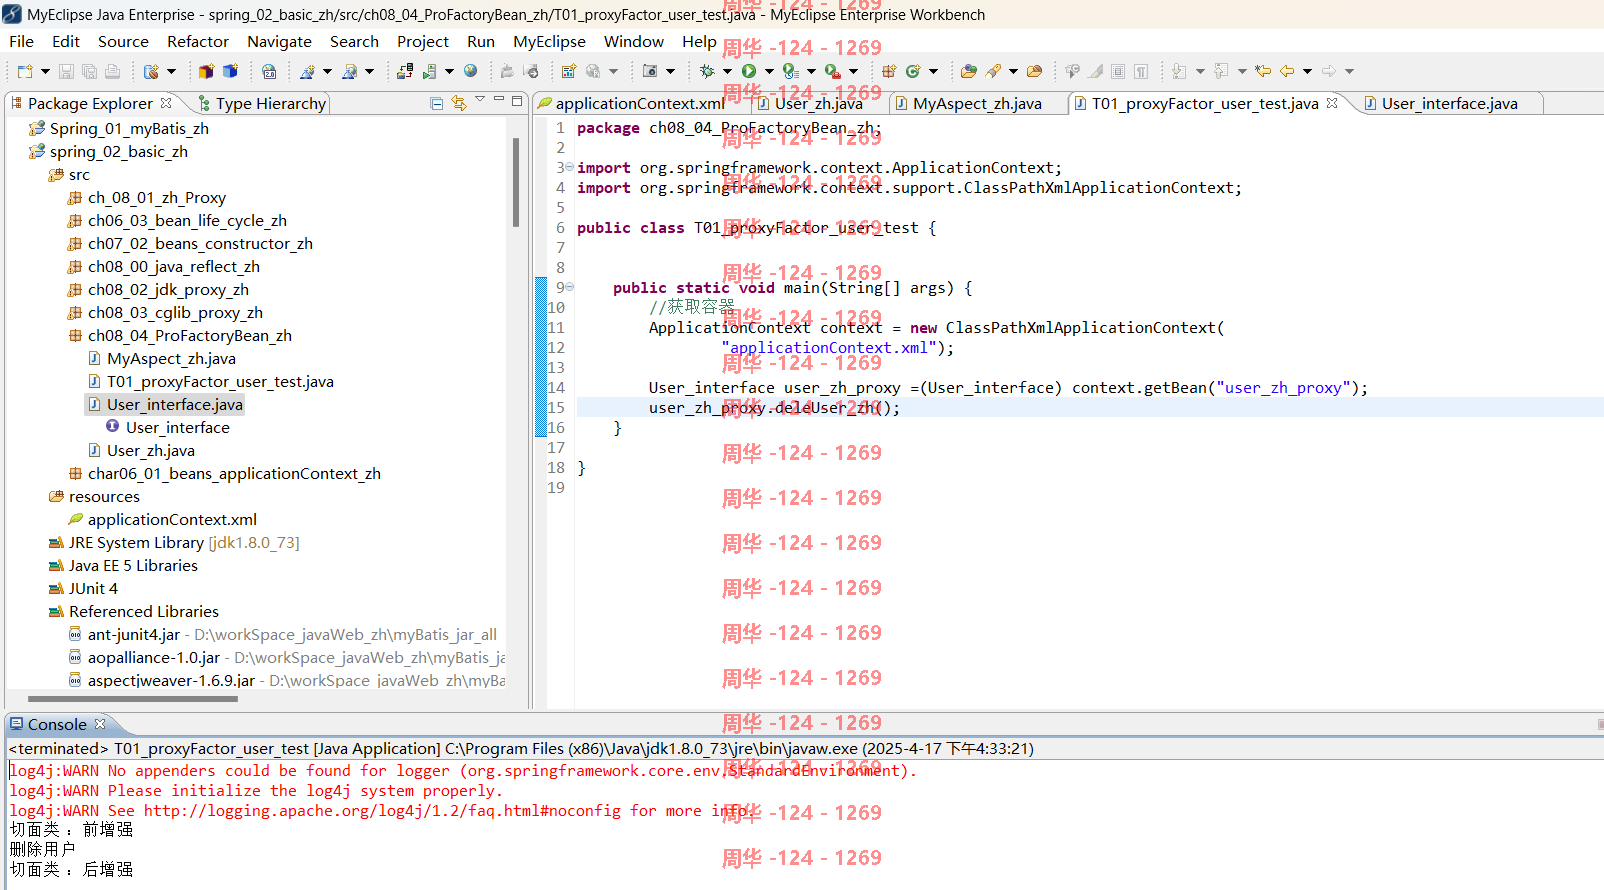Click the New file wizard icon
Screen dimensions: 1604x890
pos(25,71)
